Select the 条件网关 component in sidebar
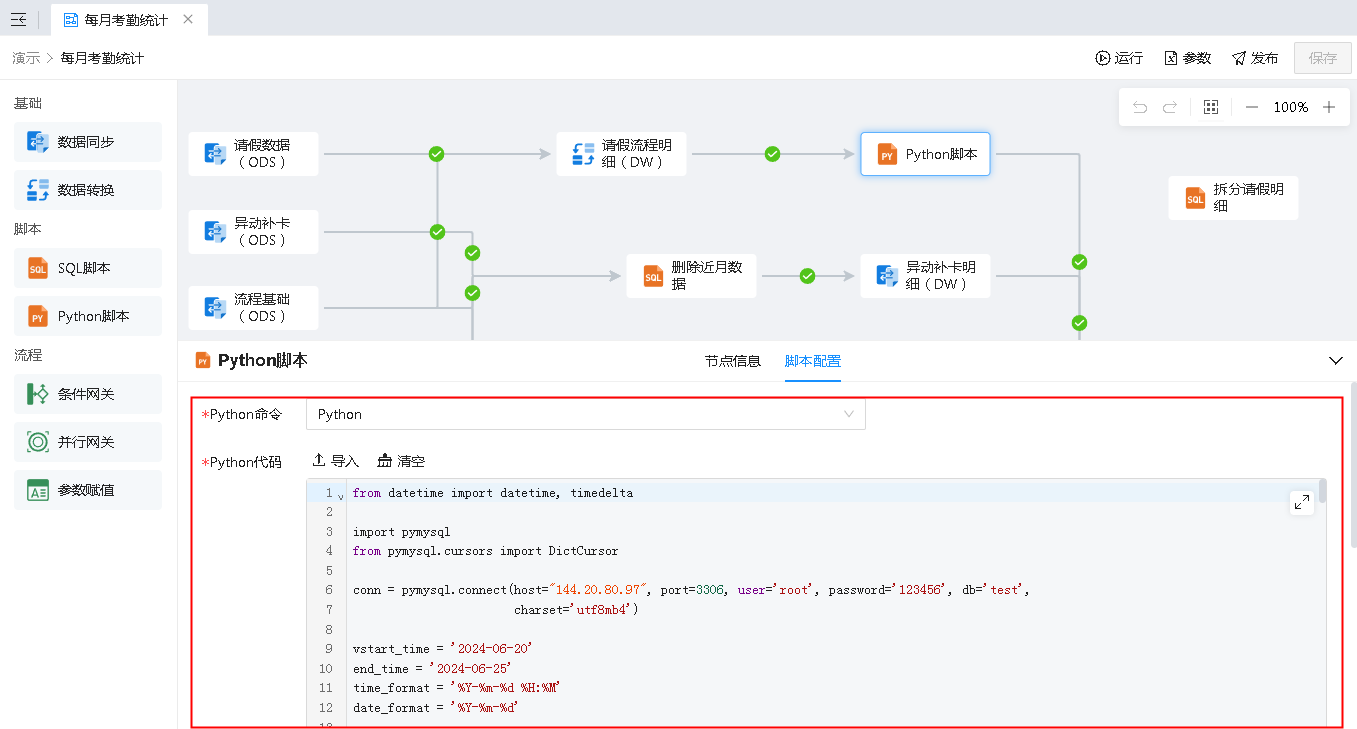This screenshot has height=729, width=1357. point(87,394)
